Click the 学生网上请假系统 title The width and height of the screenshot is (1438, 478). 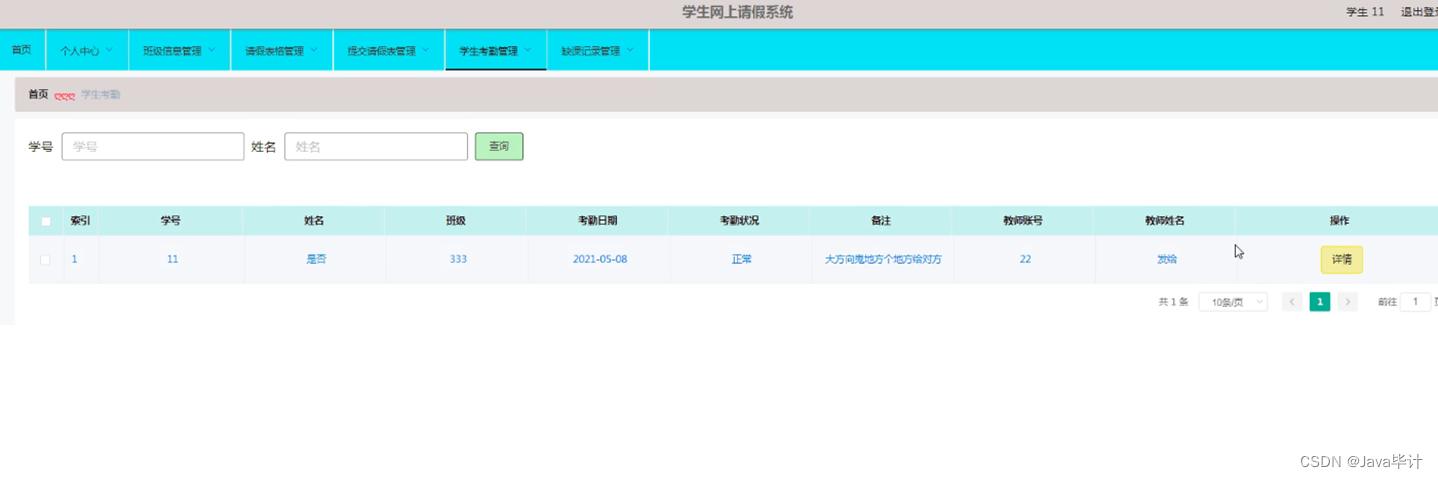pyautogui.click(x=737, y=12)
